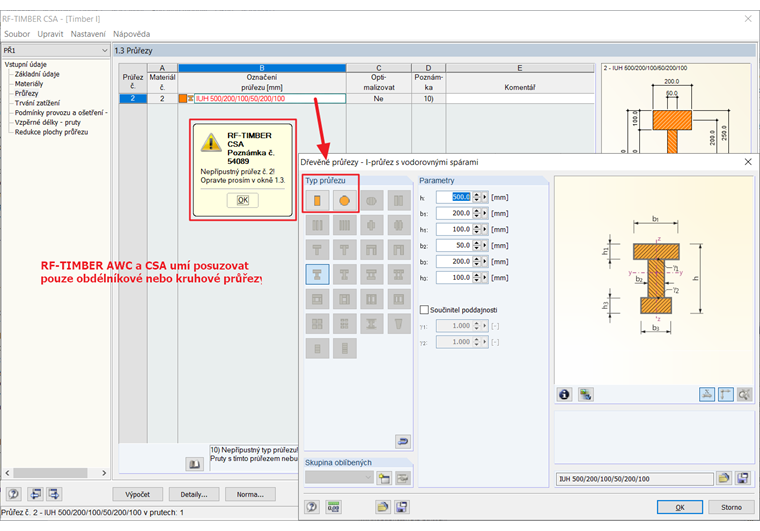Image resolution: width=760 pixels, height=531 pixels.
Task: Select Průřezy in navigation tree
Action: 26,93
